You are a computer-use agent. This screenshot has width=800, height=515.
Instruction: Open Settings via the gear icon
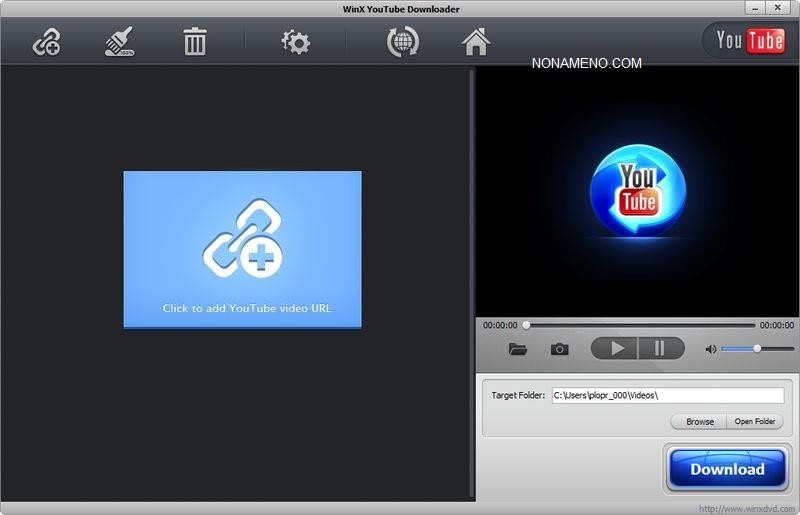(x=295, y=43)
